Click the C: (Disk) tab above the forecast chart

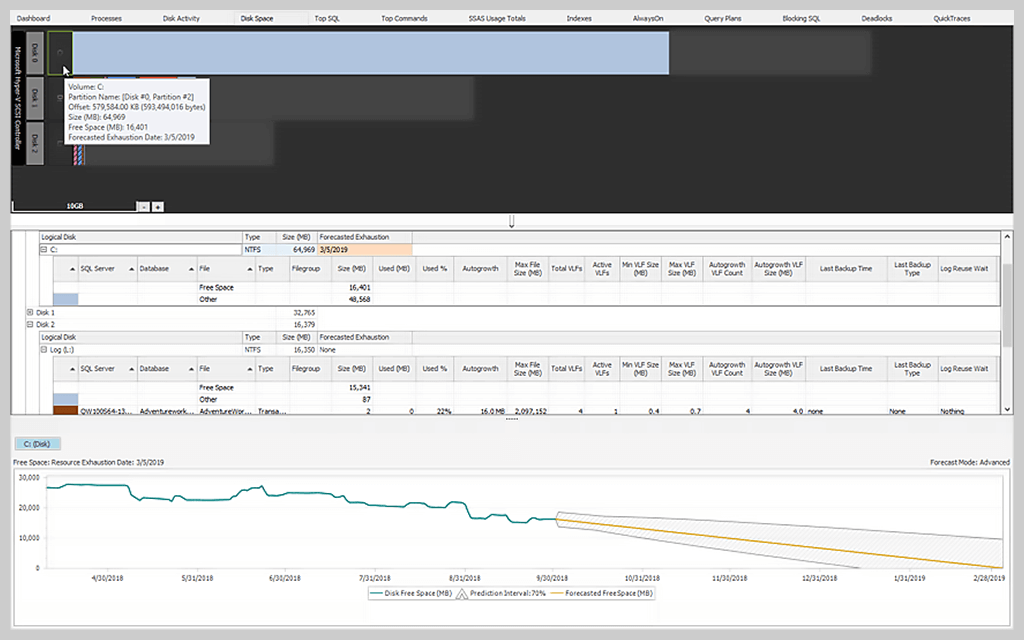coord(37,443)
